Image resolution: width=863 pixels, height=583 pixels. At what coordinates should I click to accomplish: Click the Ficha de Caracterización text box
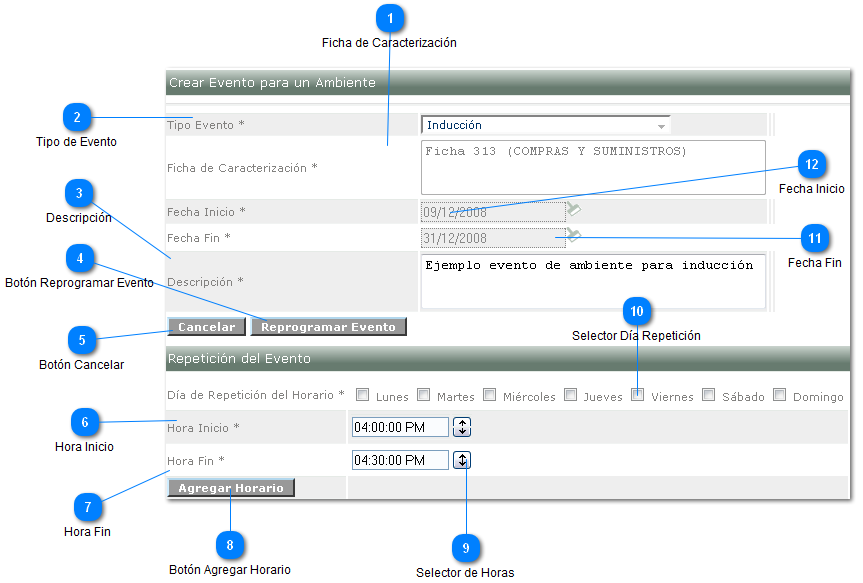[x=593, y=167]
